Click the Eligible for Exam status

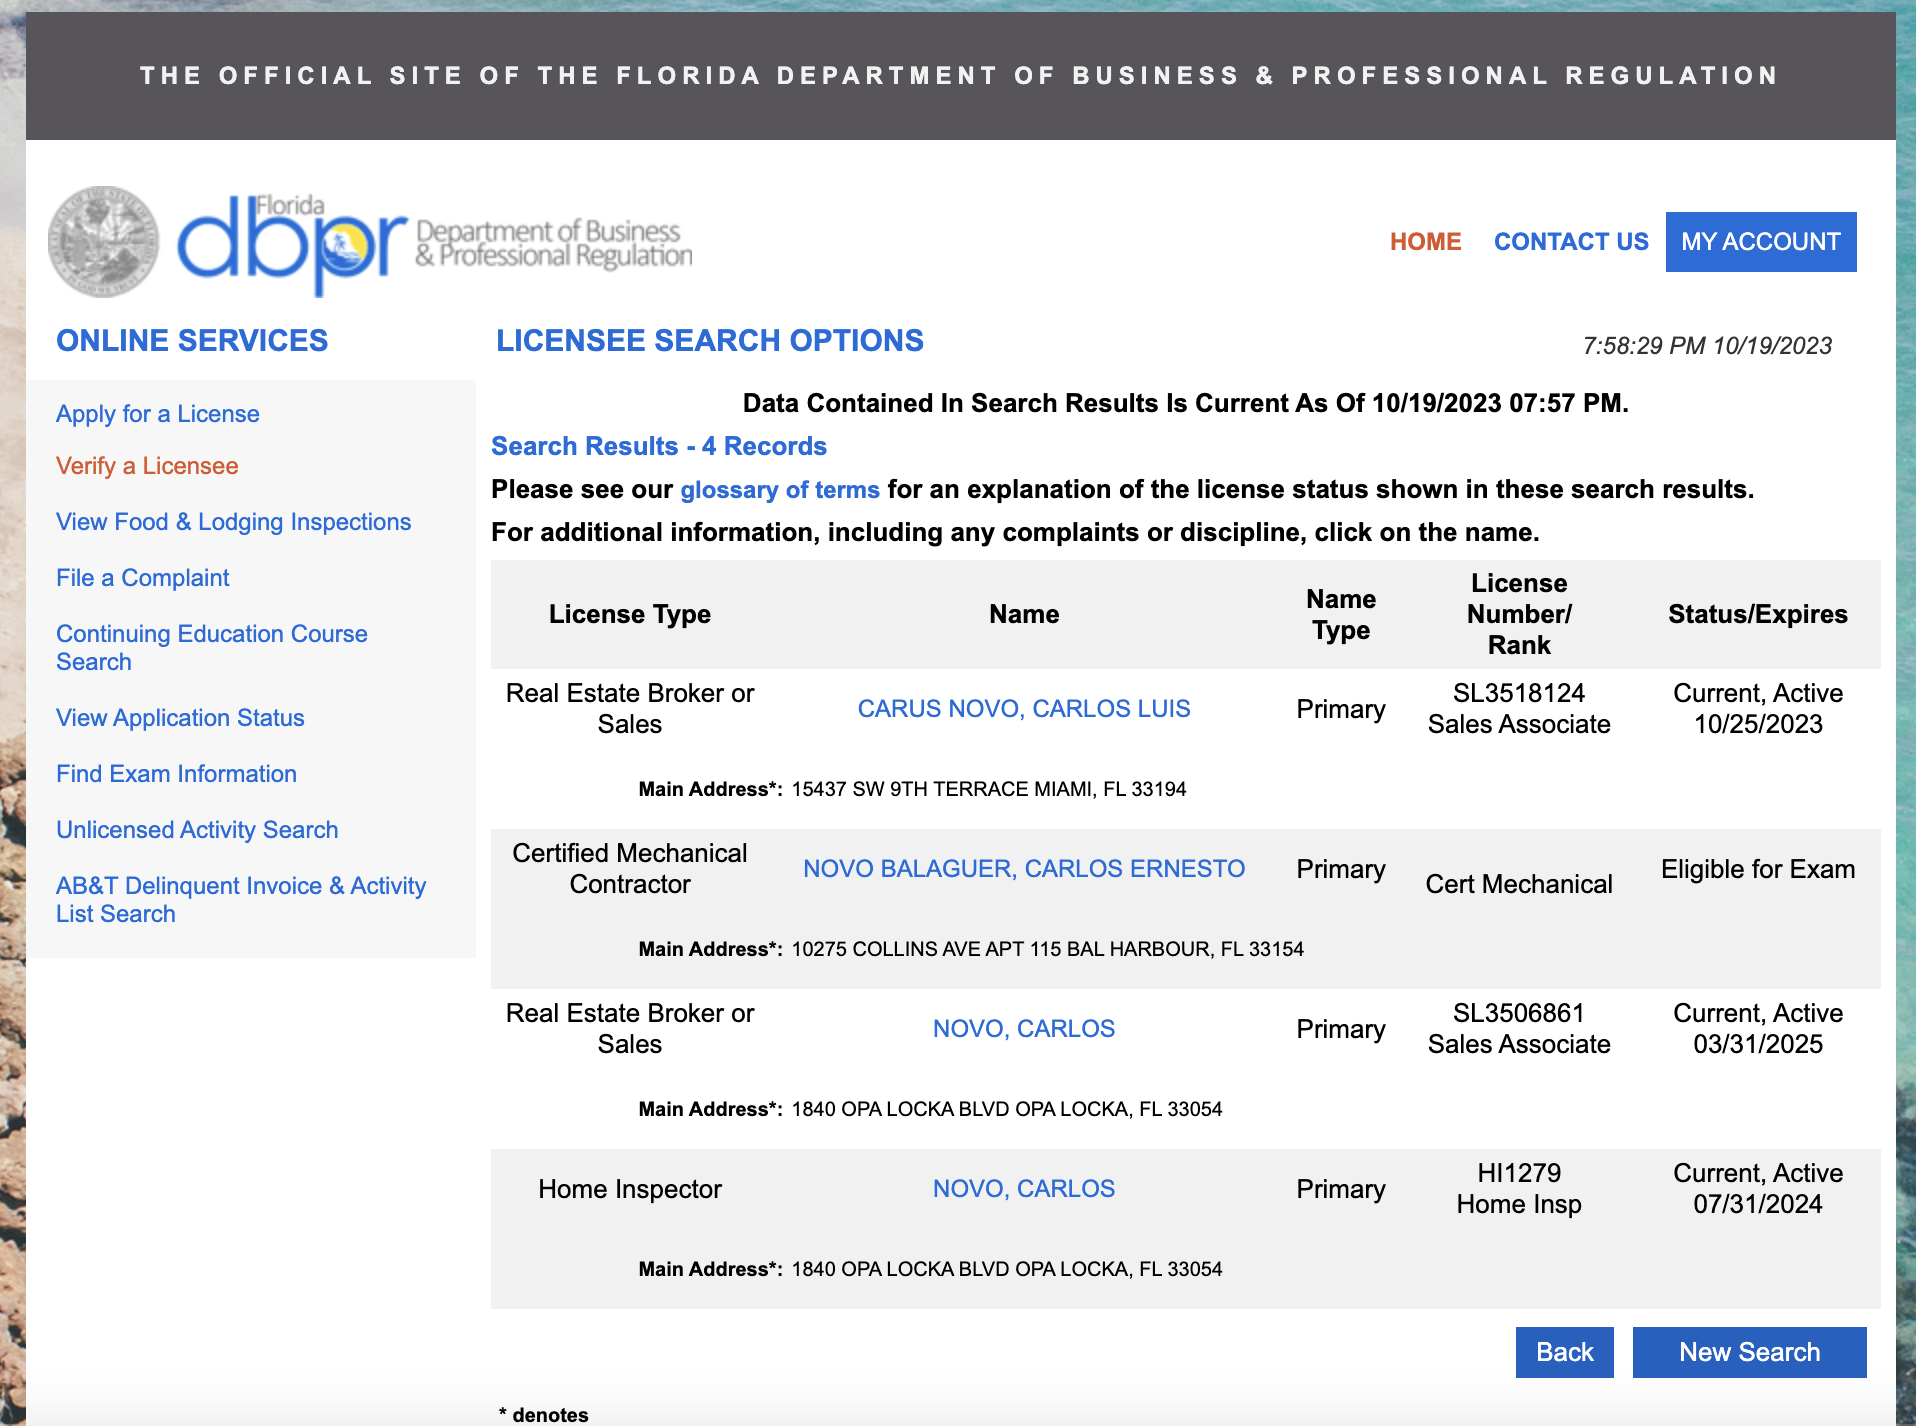(1758, 869)
